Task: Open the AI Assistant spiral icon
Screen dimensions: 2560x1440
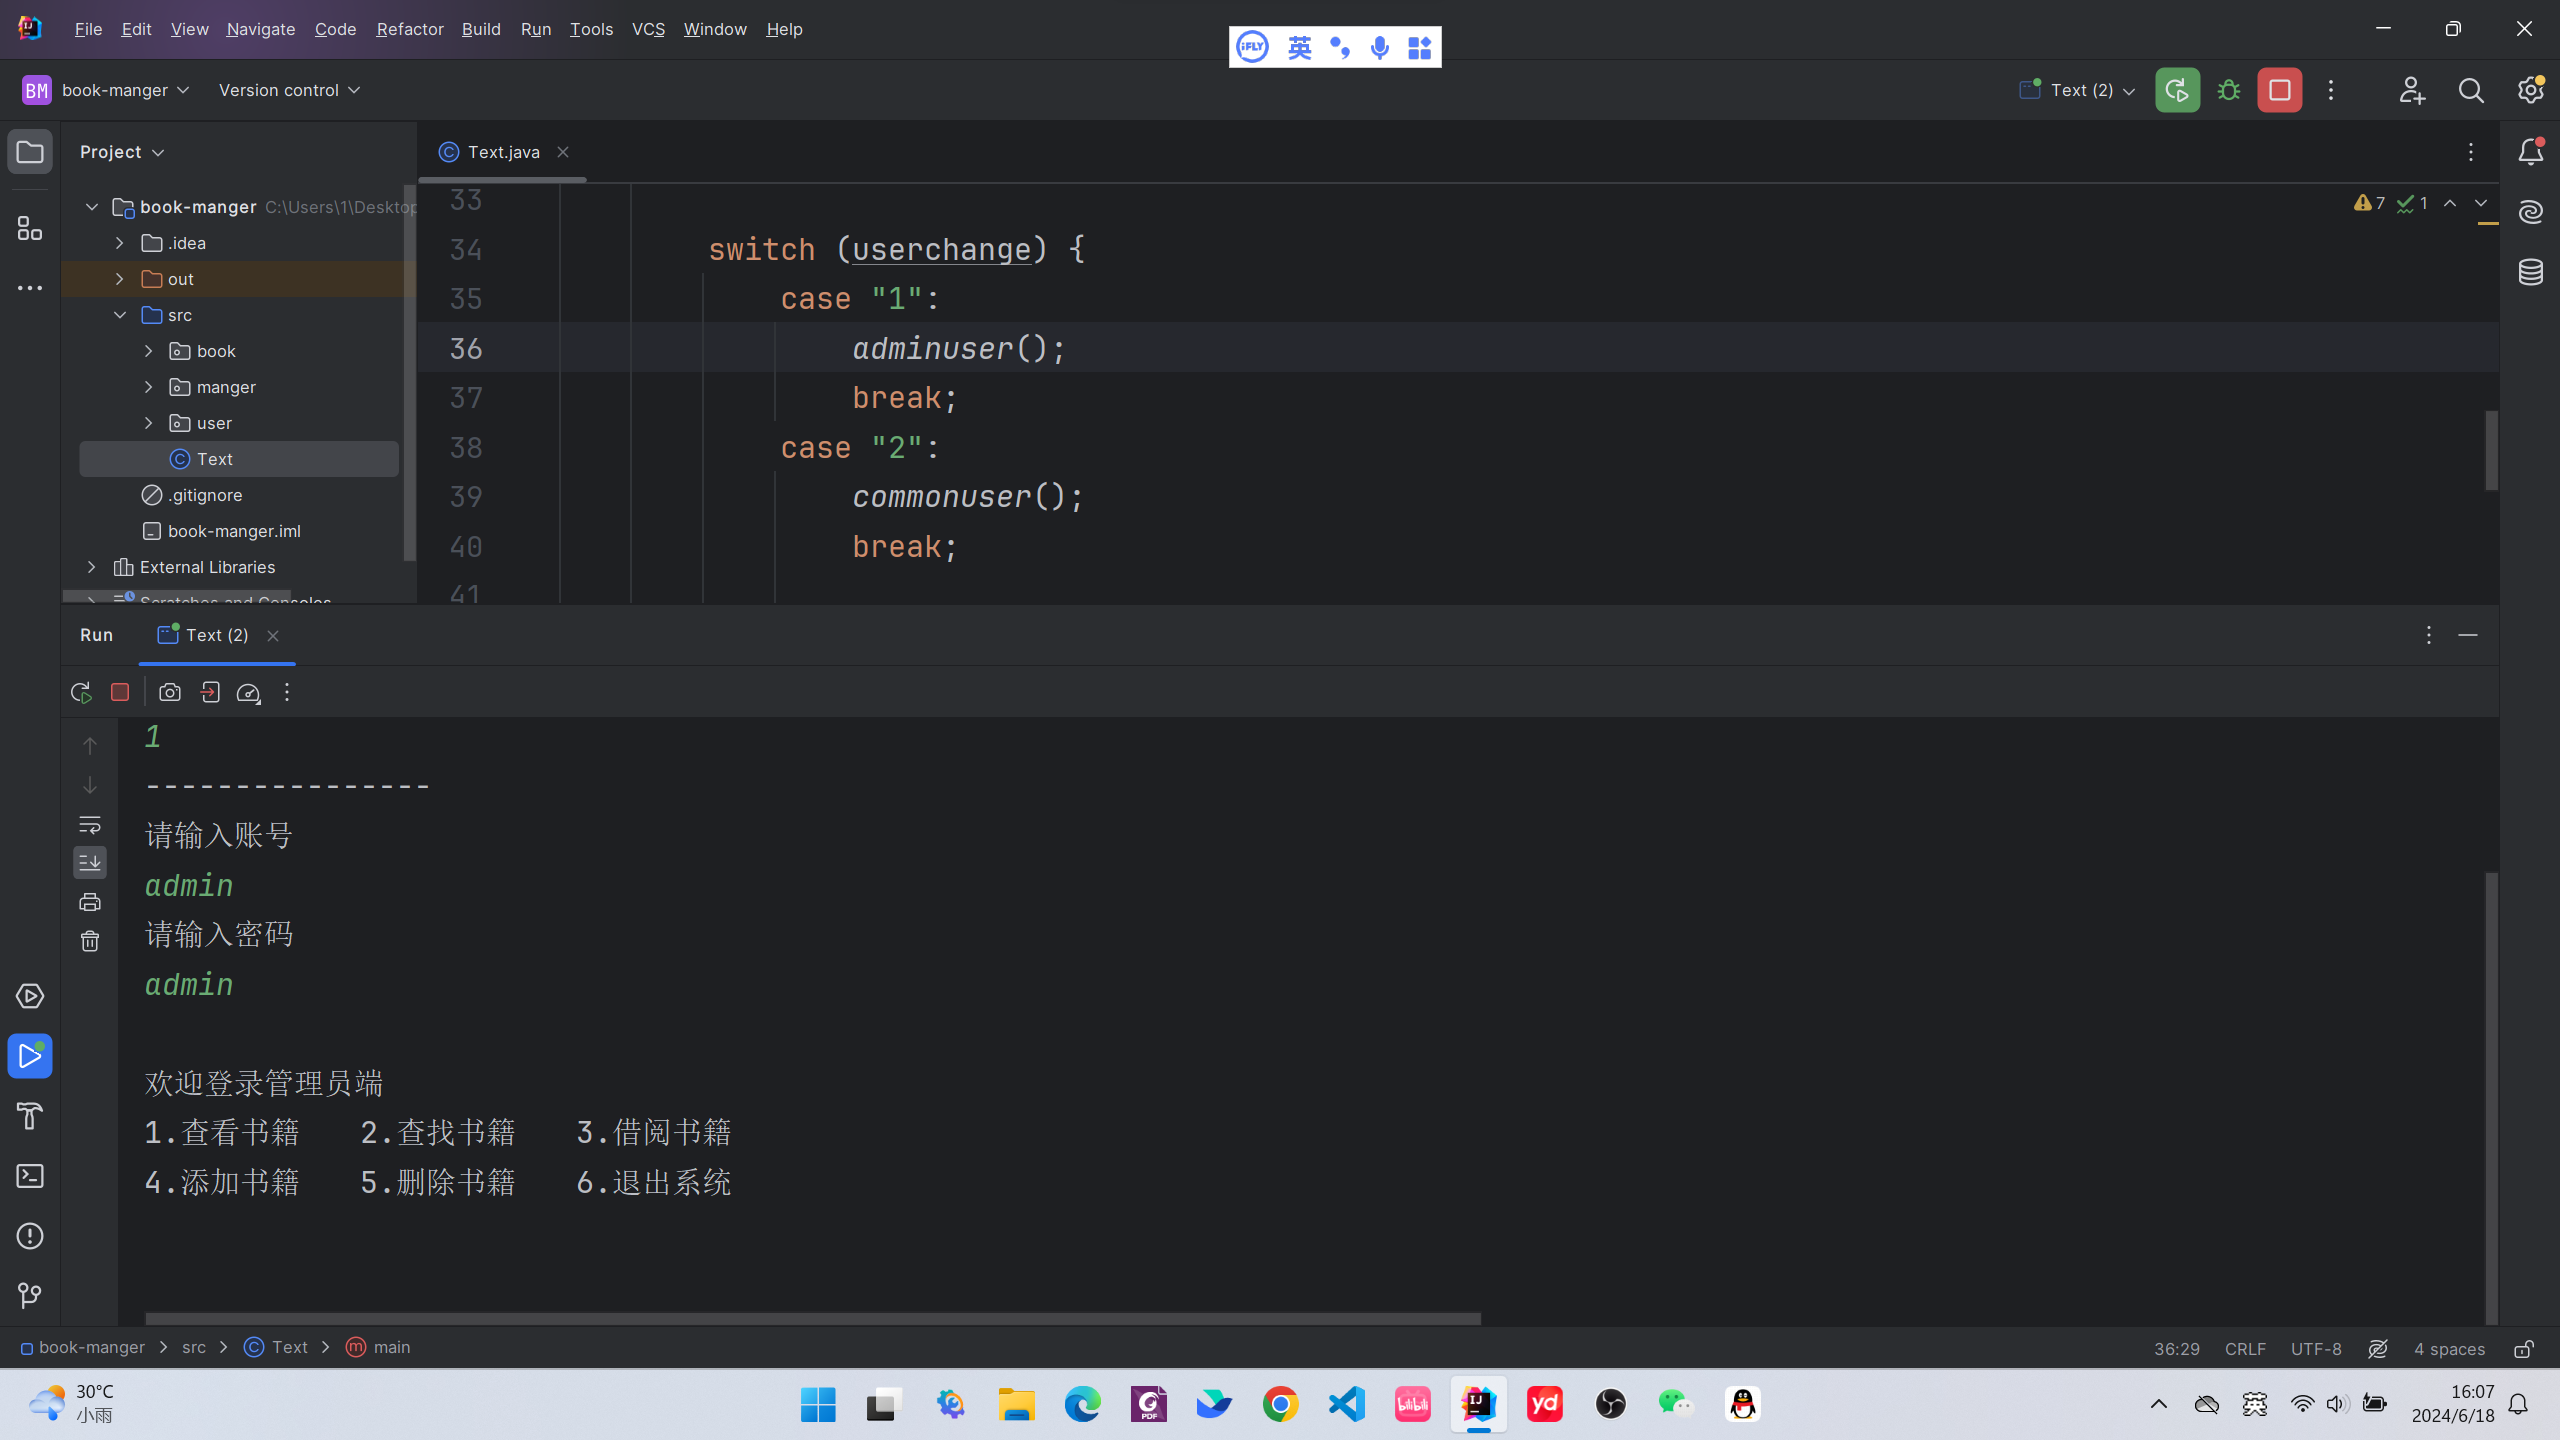Action: (x=2530, y=212)
